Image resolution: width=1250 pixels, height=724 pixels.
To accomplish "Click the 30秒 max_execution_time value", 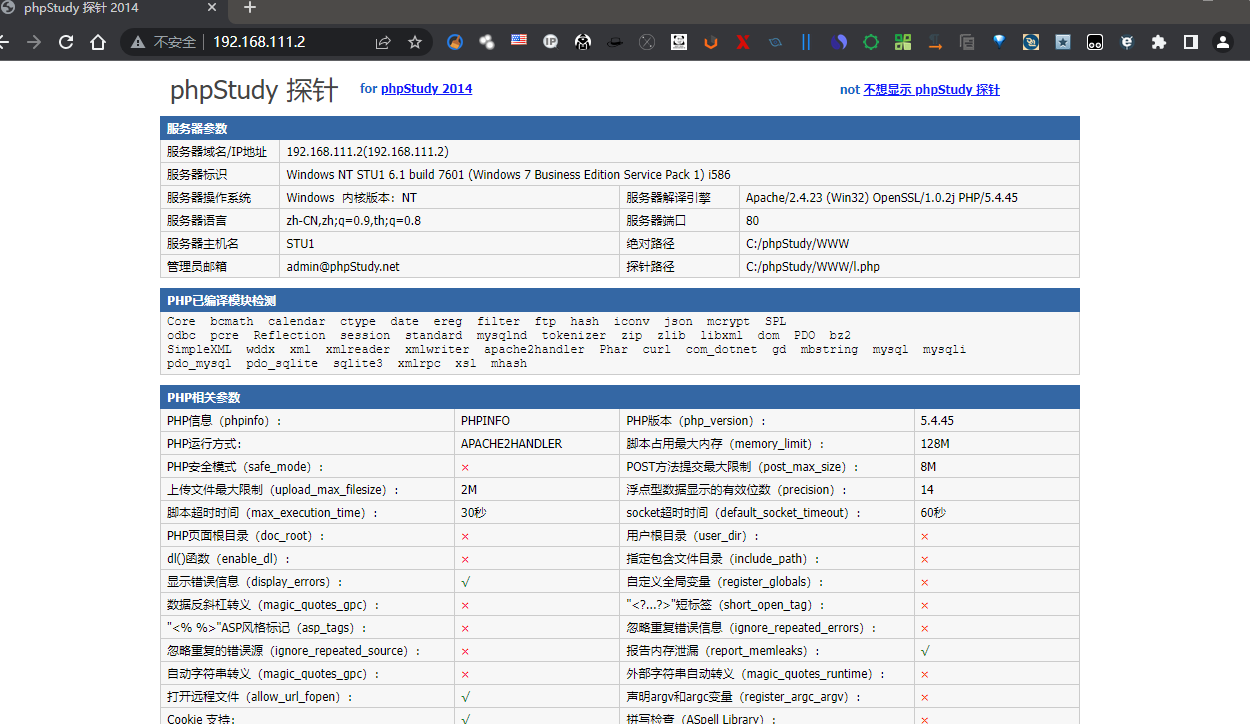I will point(474,513).
